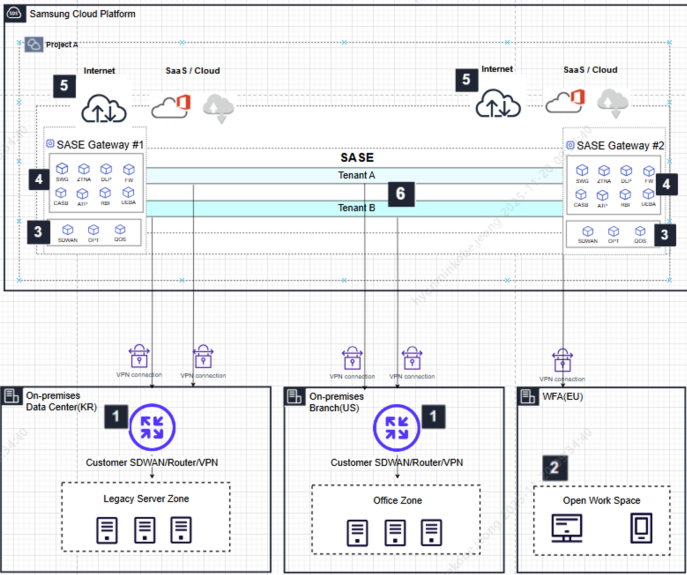The height and width of the screenshot is (575, 687).
Task: Select the ZTNA cube in SASE Gateway #1
Action: (84, 169)
